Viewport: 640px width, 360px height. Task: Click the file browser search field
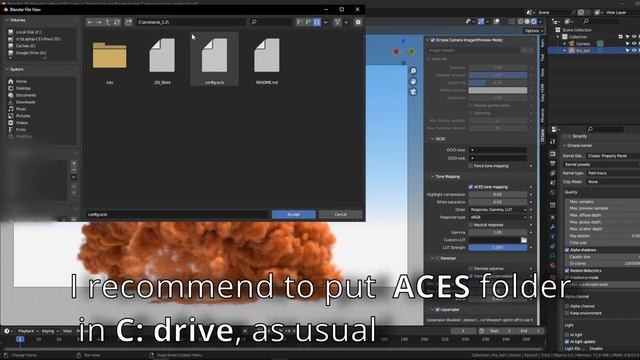pyautogui.click(x=271, y=22)
